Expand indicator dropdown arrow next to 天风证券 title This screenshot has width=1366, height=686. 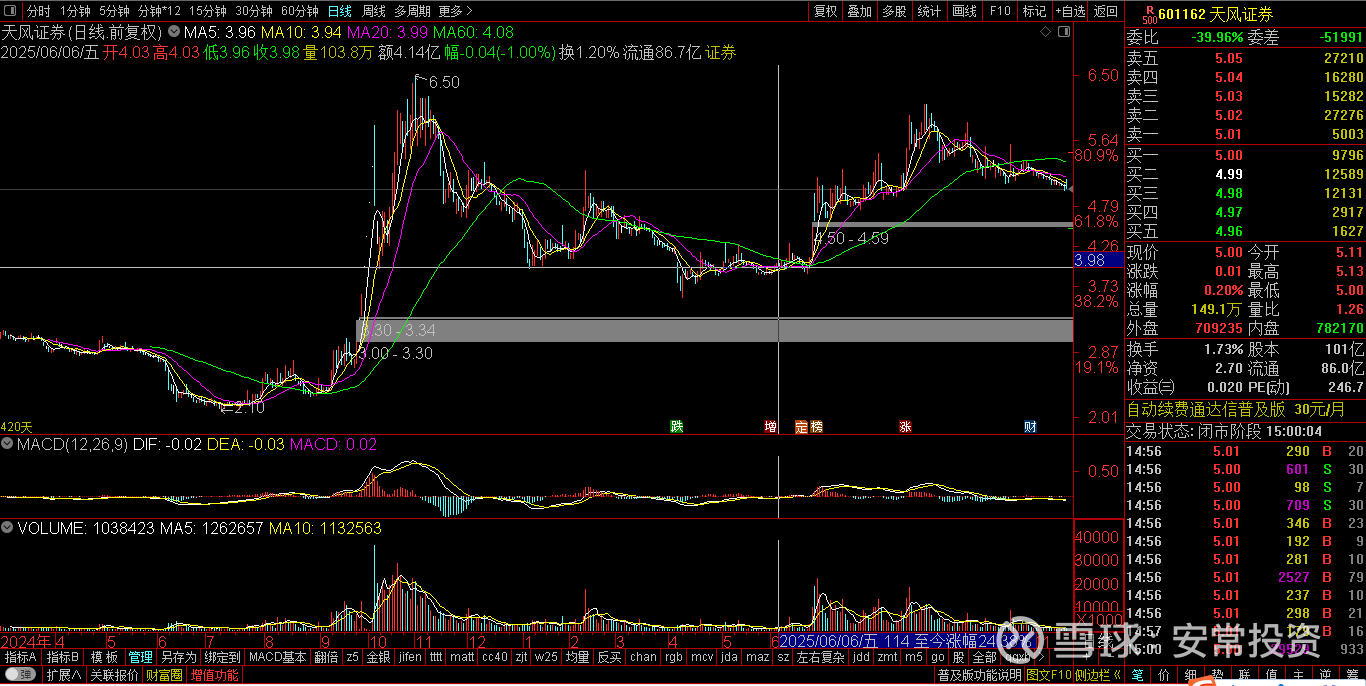[x=173, y=32]
